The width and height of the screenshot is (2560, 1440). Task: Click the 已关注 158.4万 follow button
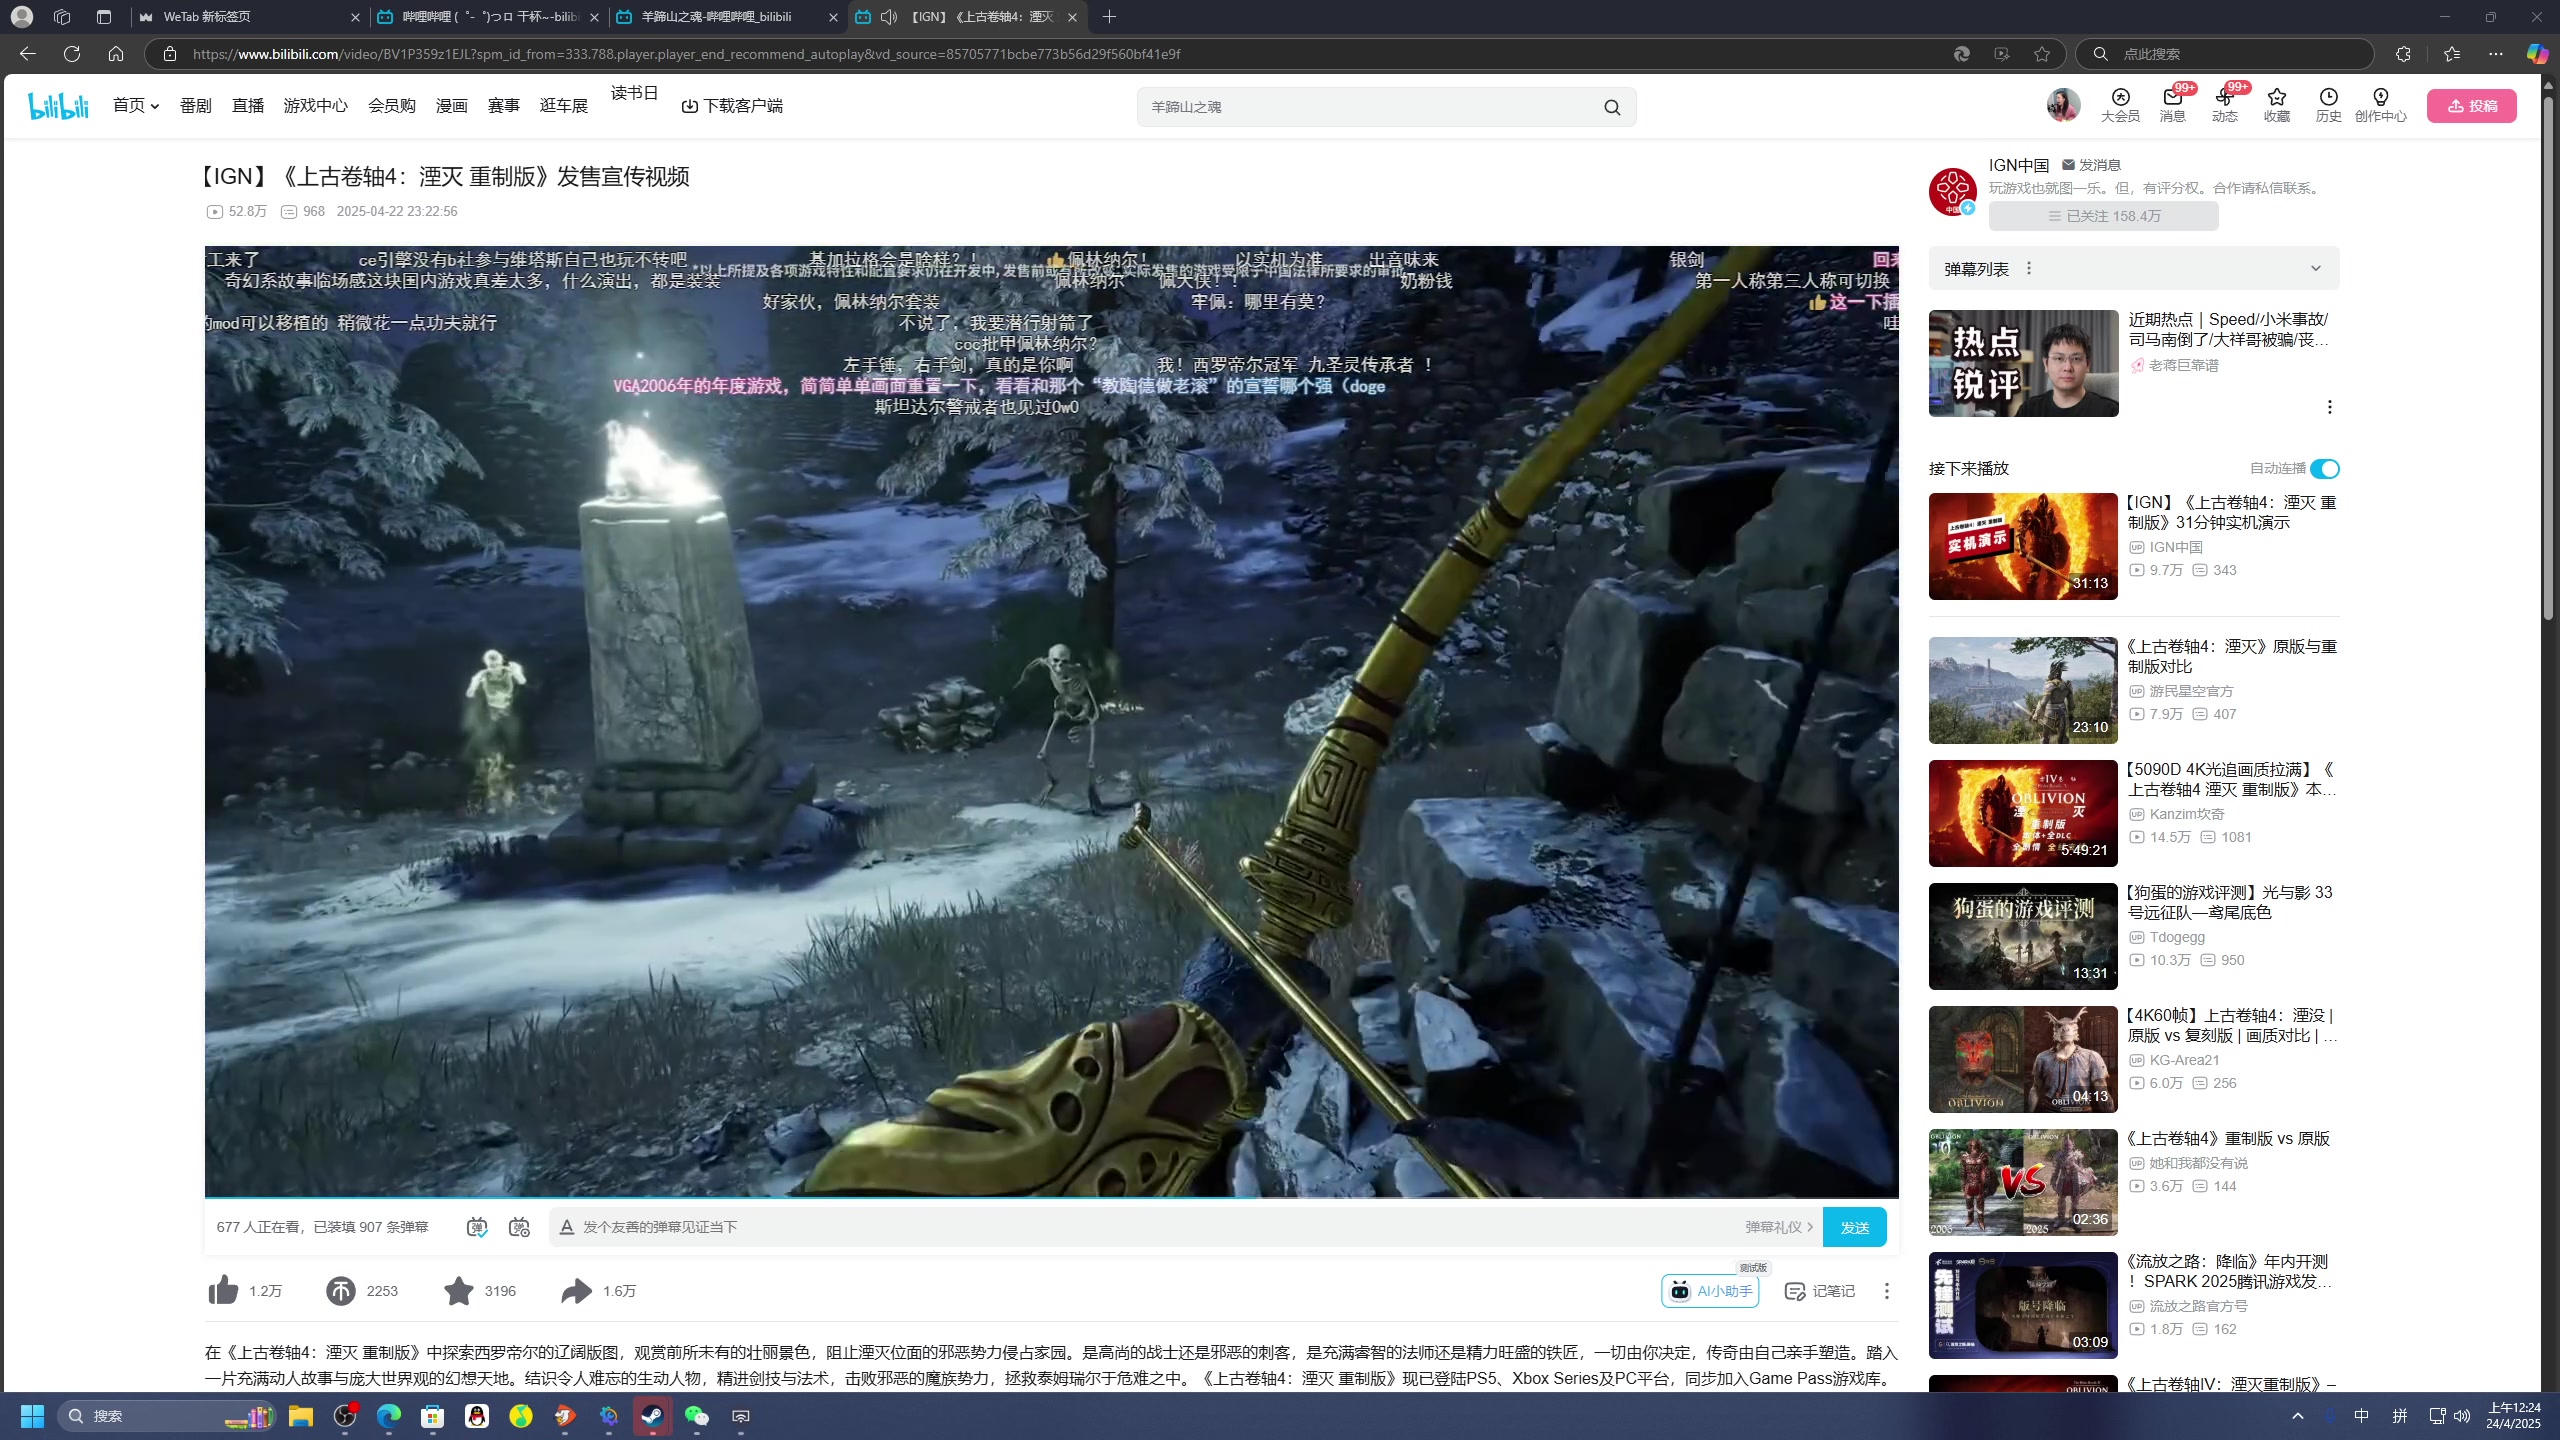(2103, 216)
